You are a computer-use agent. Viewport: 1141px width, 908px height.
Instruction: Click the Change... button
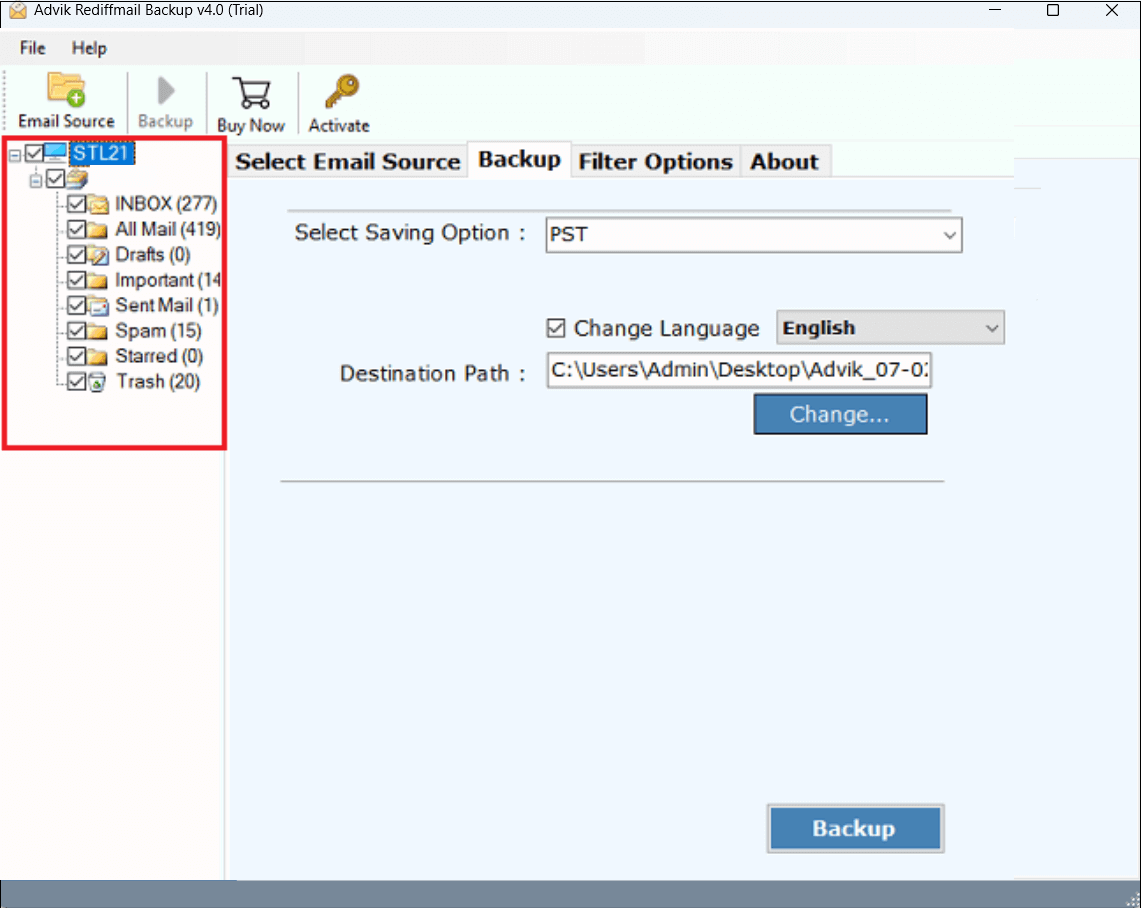tap(840, 415)
